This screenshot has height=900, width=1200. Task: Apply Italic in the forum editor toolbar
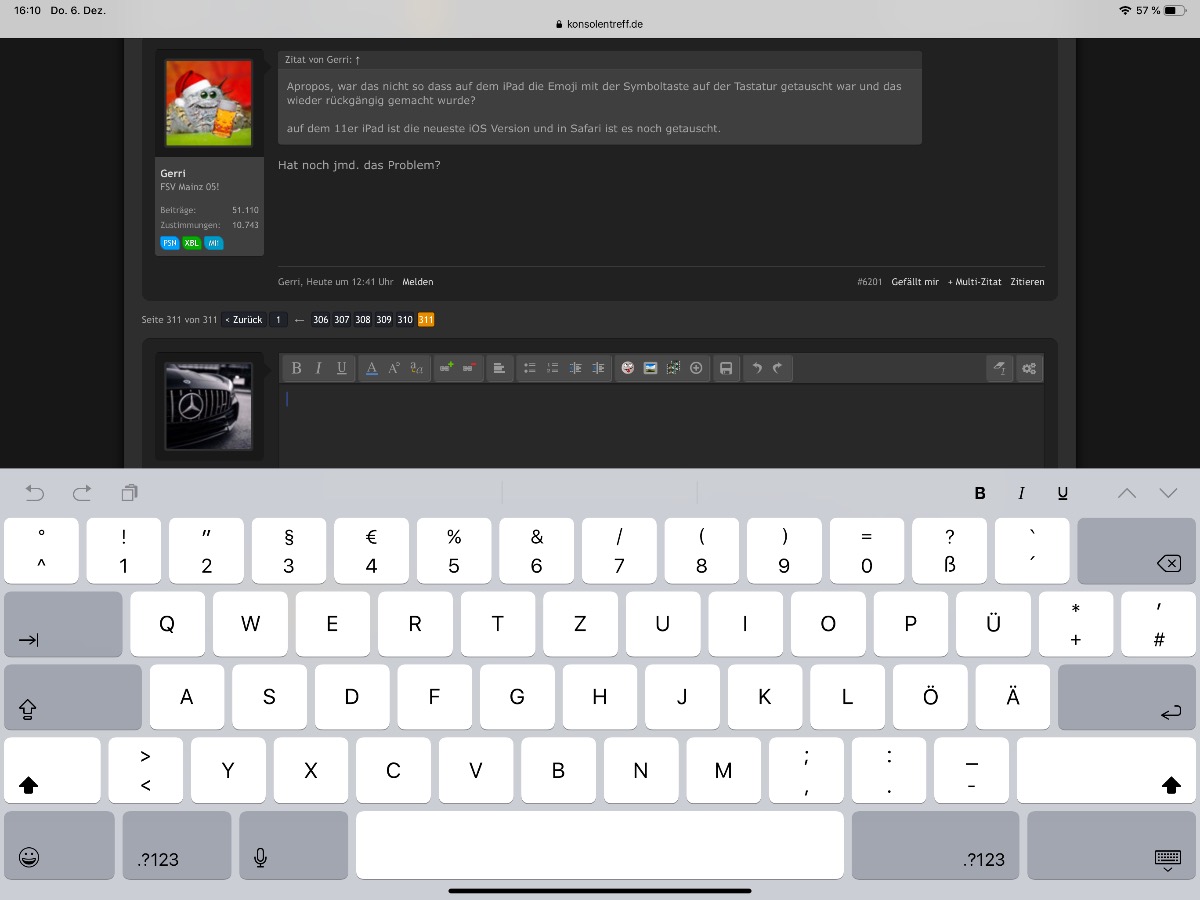[x=319, y=368]
